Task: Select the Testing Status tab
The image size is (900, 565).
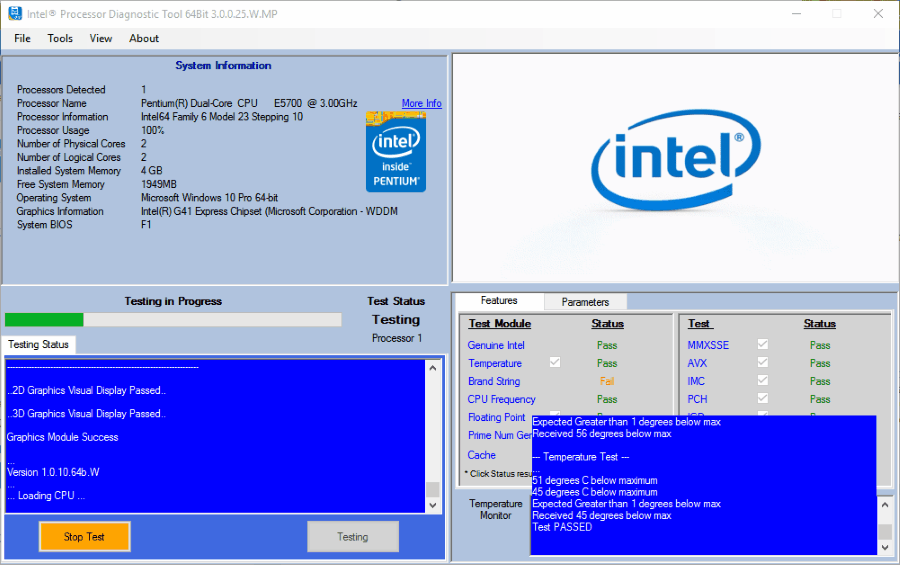Action: coord(38,344)
